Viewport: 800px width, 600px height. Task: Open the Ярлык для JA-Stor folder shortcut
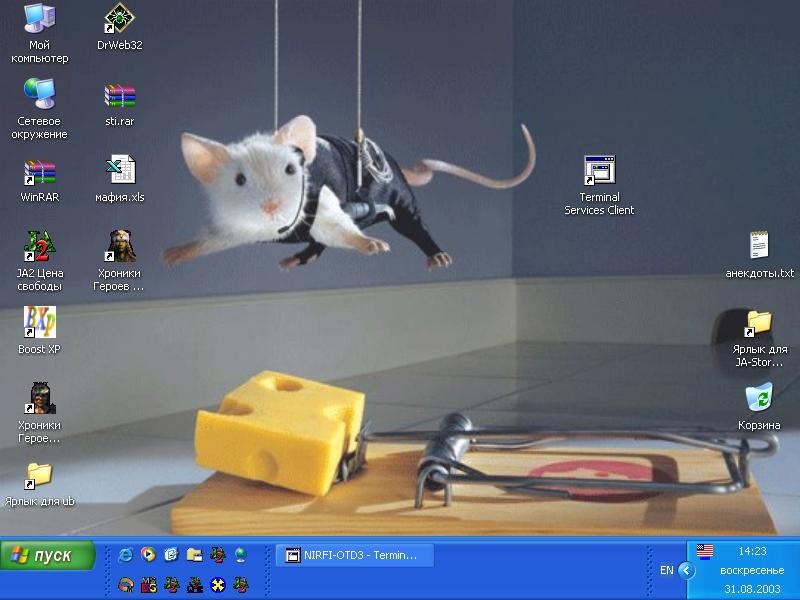point(759,323)
